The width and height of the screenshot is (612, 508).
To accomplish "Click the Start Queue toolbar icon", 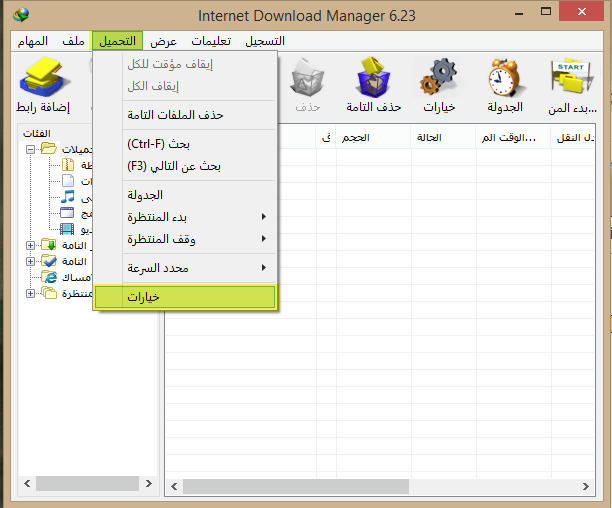I will coord(572,76).
